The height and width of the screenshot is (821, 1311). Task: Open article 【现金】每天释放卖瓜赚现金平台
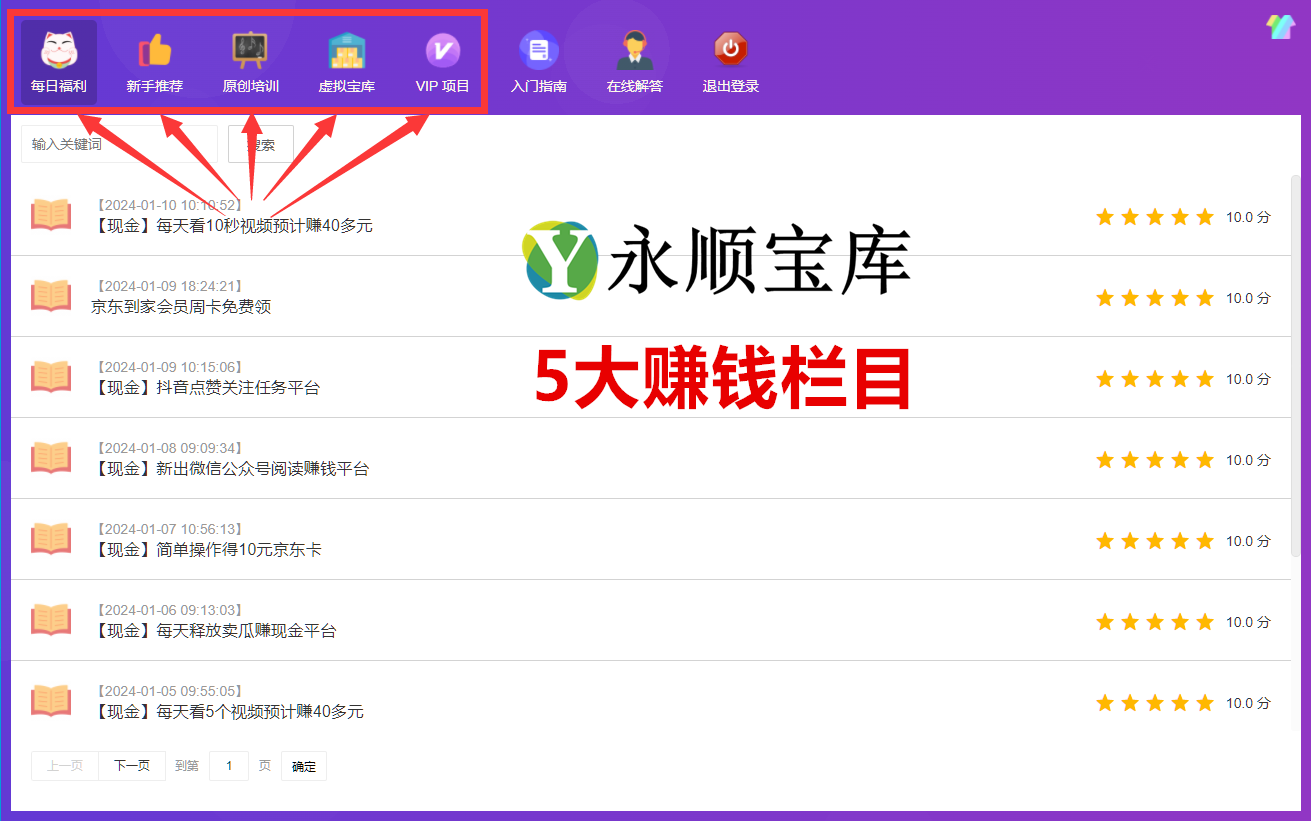click(x=214, y=631)
